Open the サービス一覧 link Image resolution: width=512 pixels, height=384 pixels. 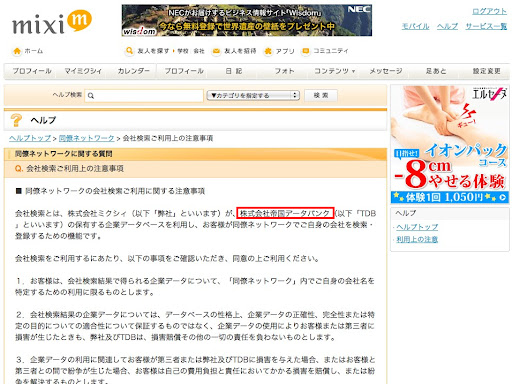pyautogui.click(x=486, y=26)
